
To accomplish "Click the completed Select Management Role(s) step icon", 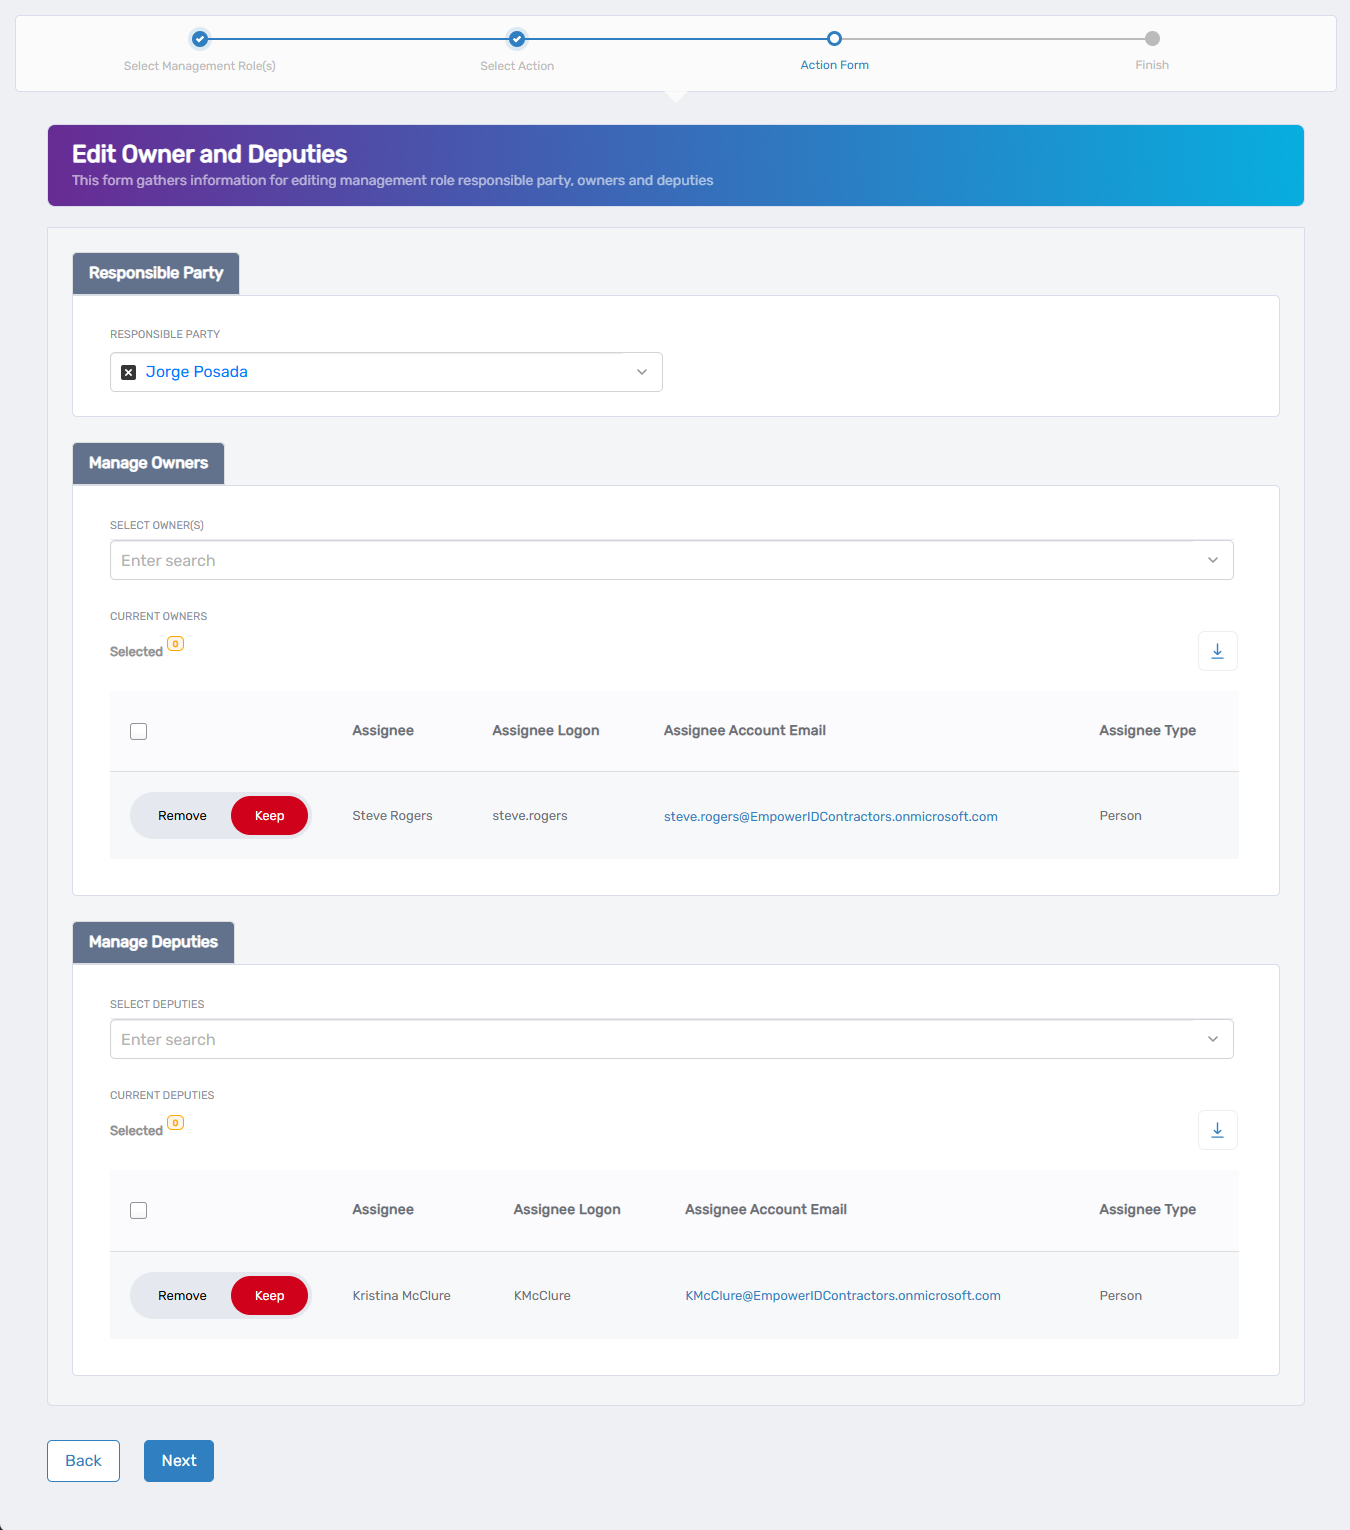I will (x=200, y=39).
